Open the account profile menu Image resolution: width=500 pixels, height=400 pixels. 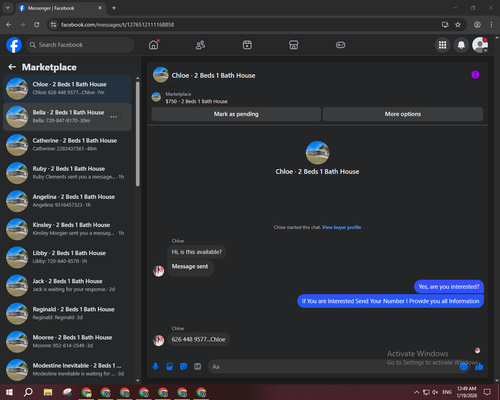pyautogui.click(x=480, y=45)
